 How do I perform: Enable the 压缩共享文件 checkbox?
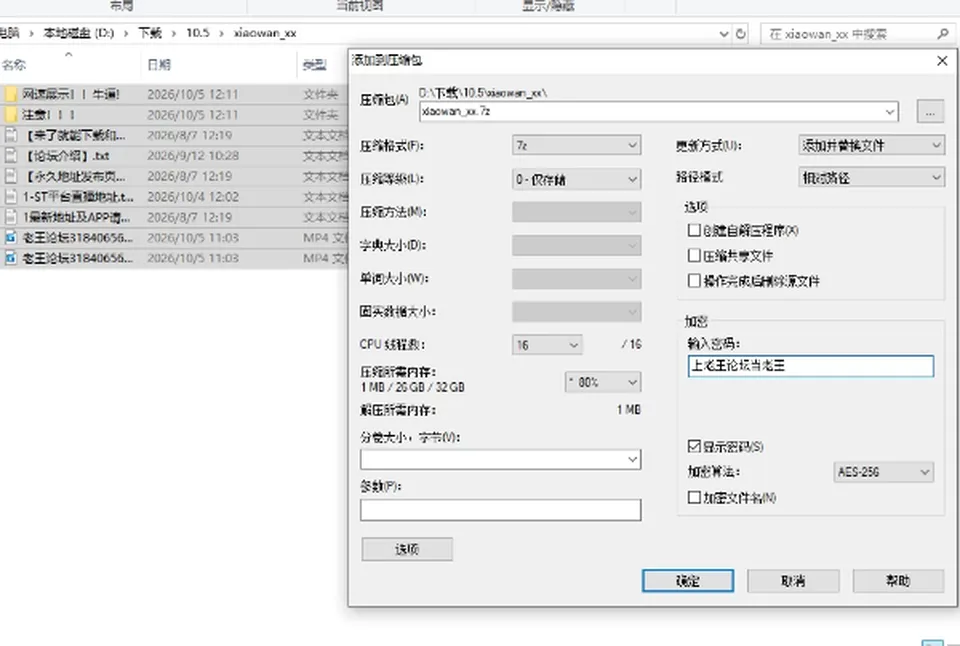coord(694,255)
